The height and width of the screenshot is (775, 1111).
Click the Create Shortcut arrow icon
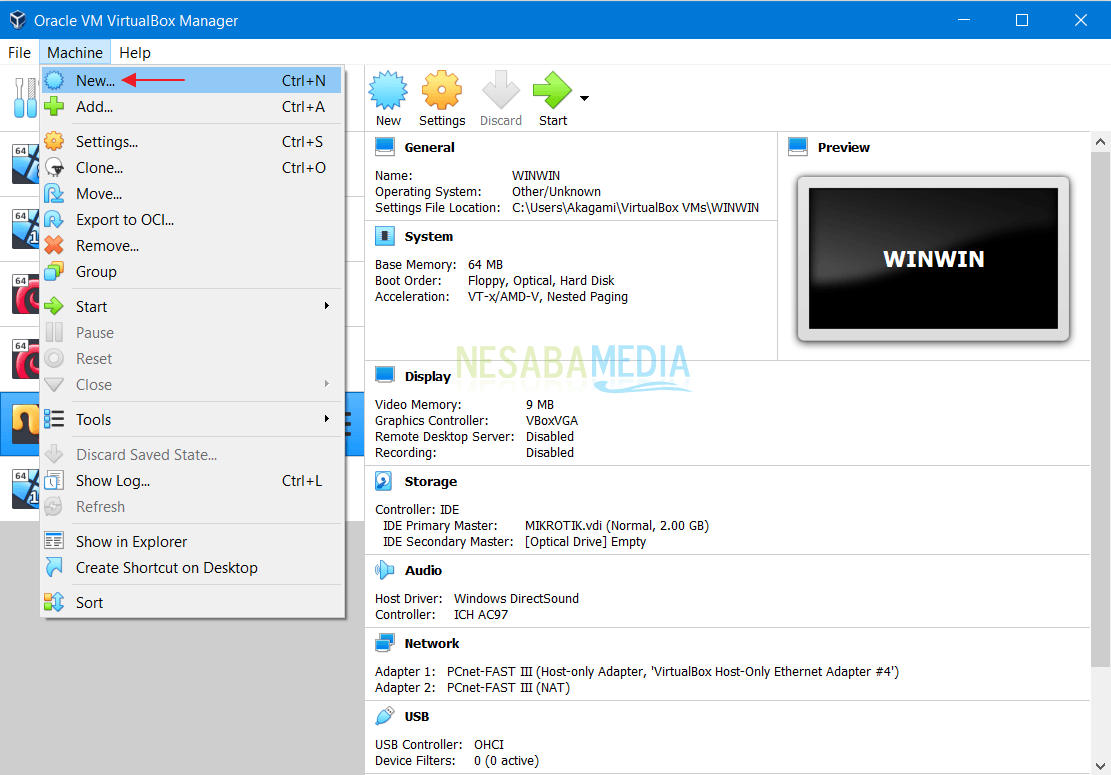[x=55, y=567]
